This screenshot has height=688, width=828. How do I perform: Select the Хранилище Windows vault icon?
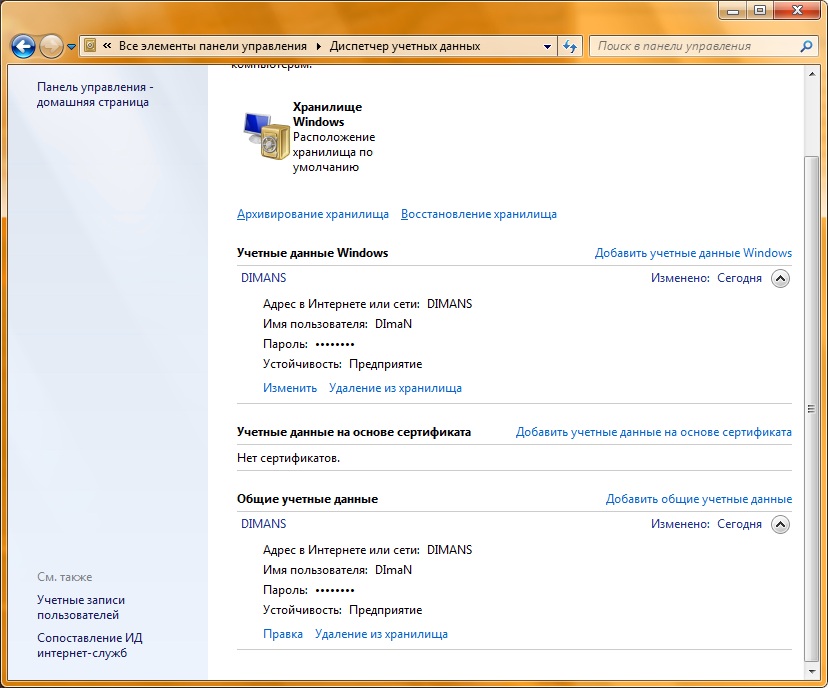[267, 136]
